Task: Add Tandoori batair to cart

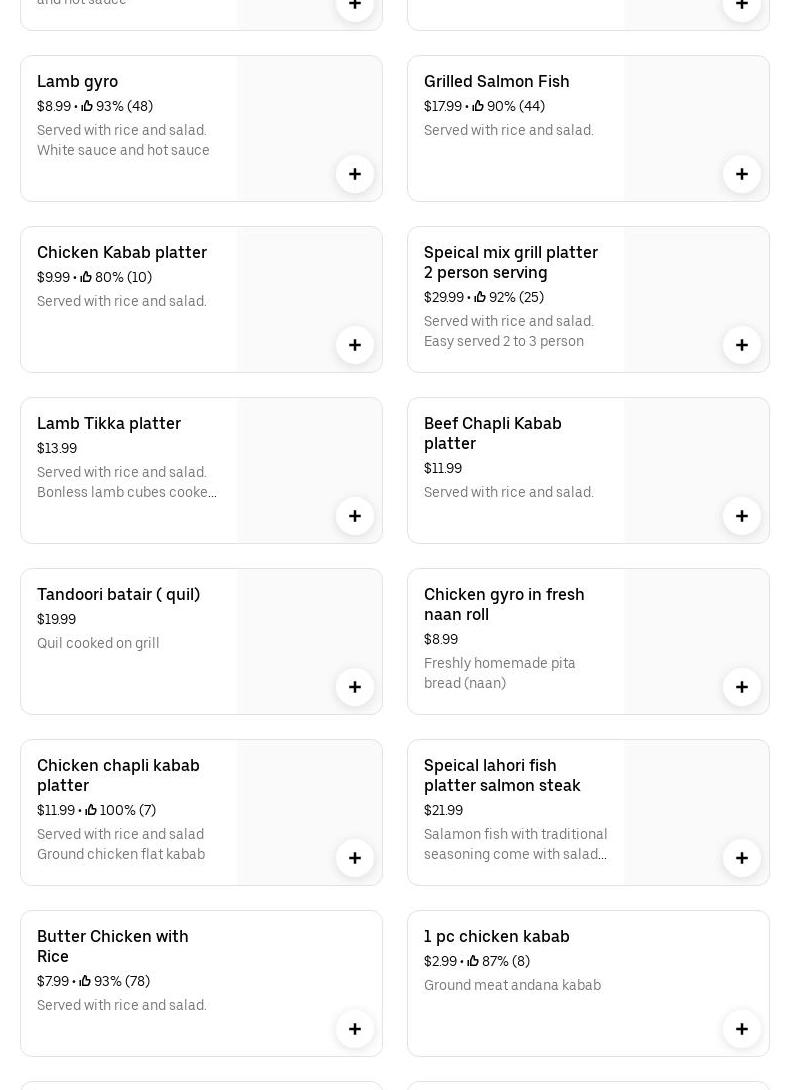Action: [355, 687]
